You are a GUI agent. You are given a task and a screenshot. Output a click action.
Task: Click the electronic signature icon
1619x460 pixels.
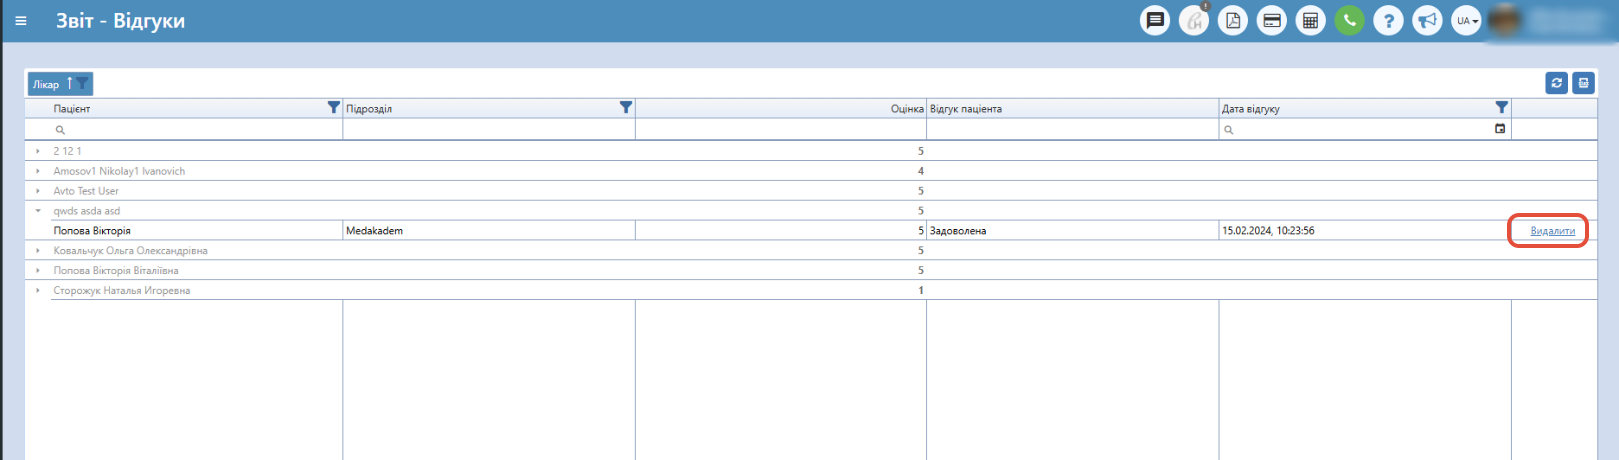(x=1194, y=20)
